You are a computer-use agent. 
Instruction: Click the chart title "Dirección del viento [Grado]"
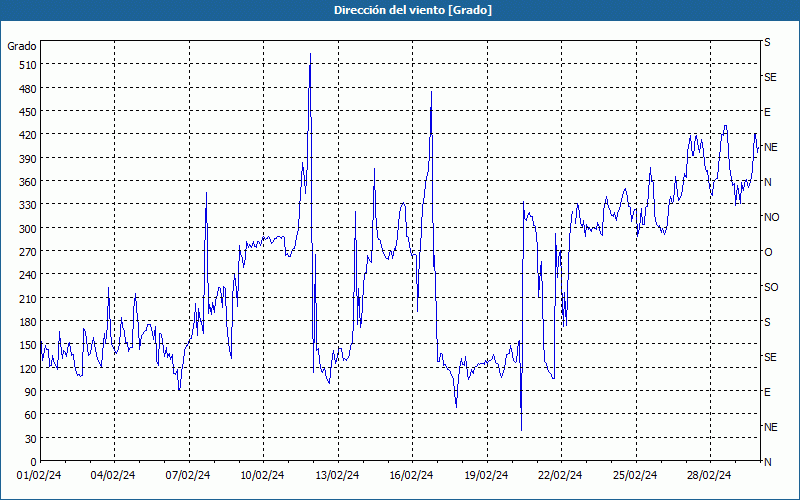tap(413, 10)
